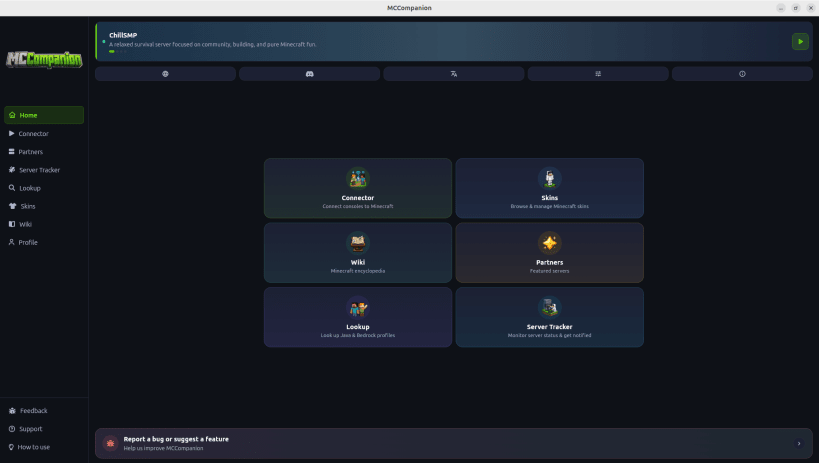Click the chevron arrow on report banner
Image resolution: width=819 pixels, height=463 pixels.
(799, 444)
